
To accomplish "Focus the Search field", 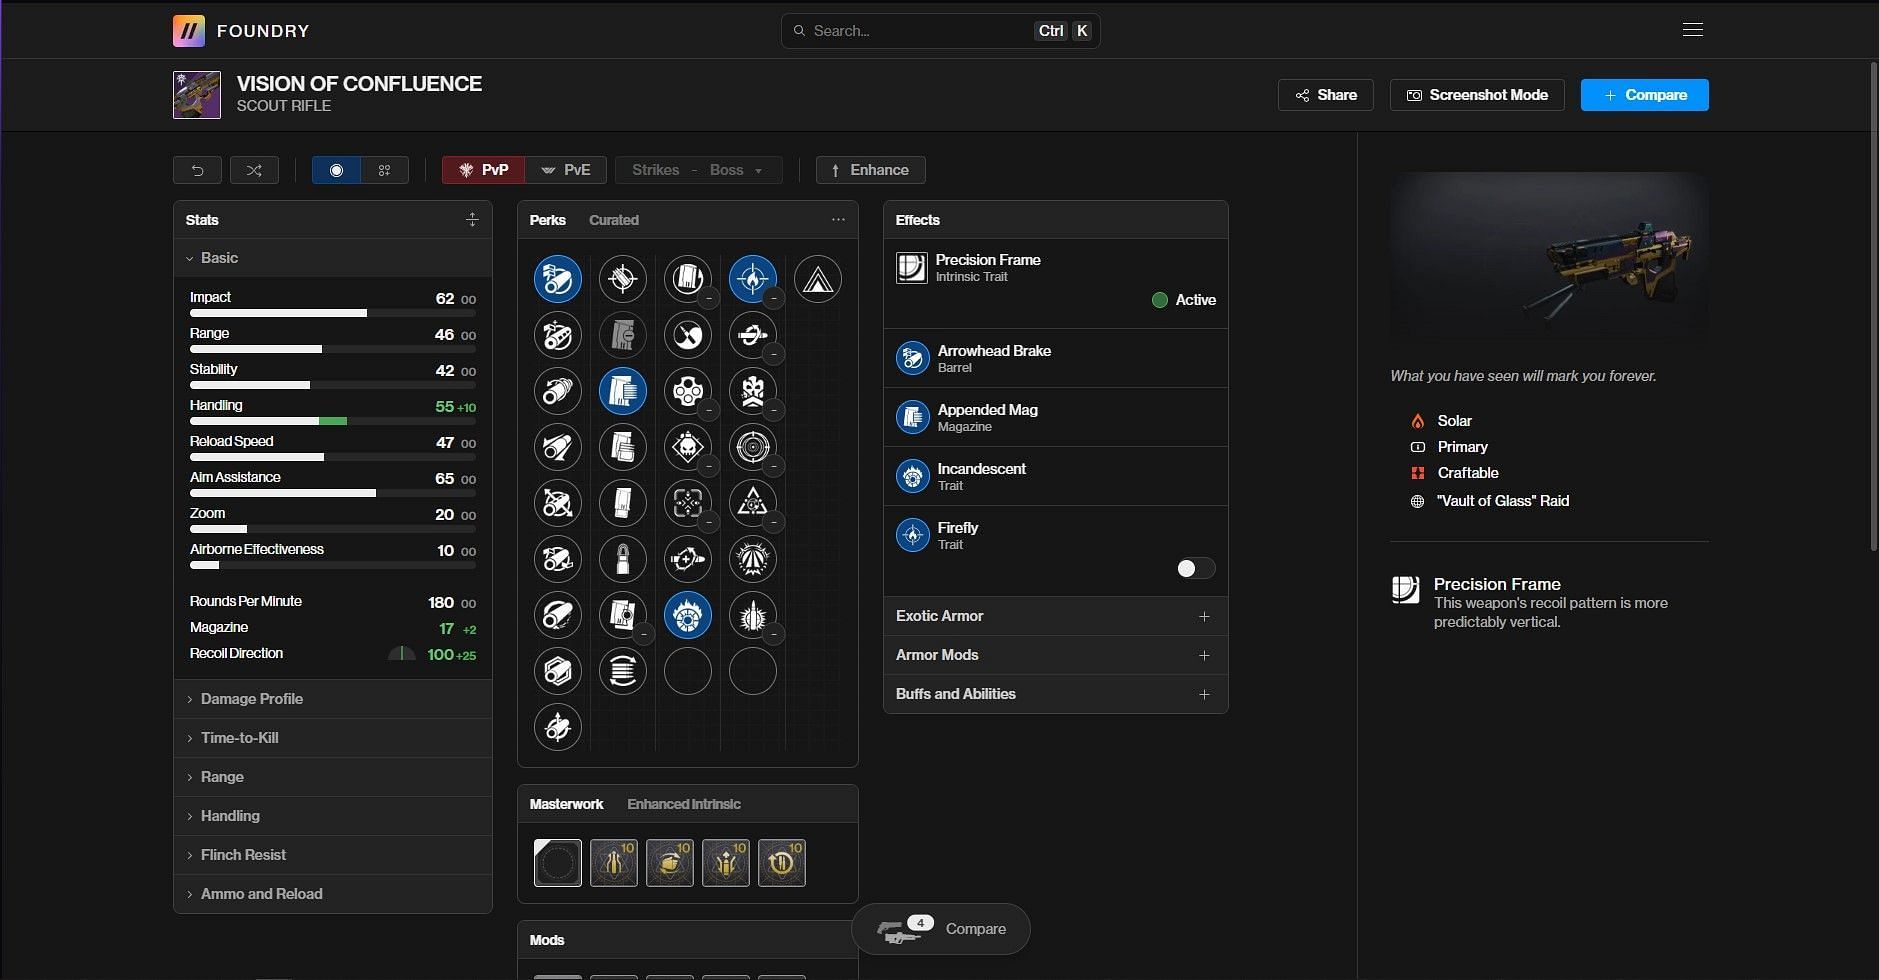I will tap(941, 31).
